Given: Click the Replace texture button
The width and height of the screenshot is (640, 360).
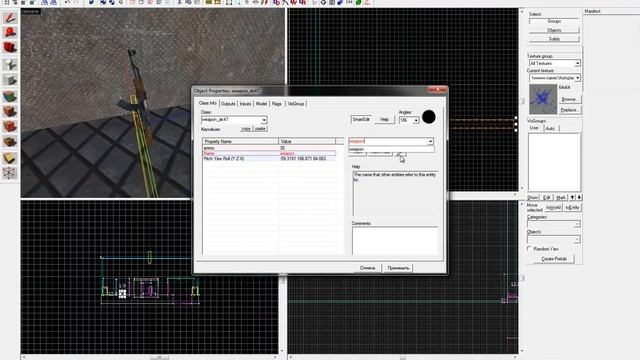Looking at the screenshot, I should (569, 110).
